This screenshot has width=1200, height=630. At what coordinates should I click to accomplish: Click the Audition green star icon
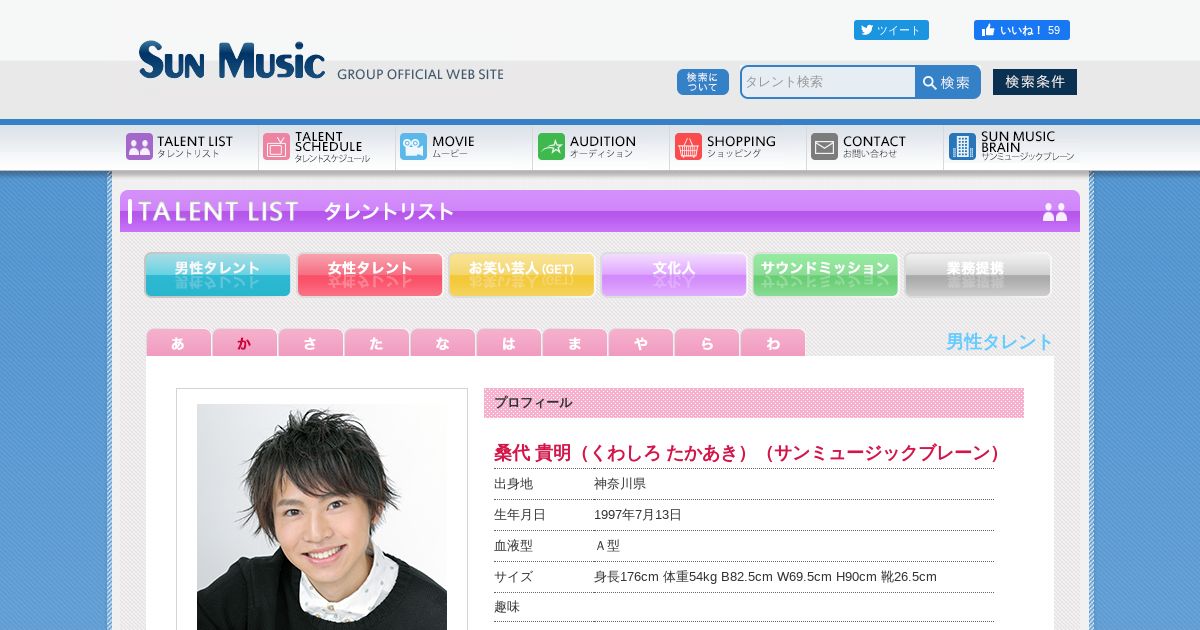551,147
